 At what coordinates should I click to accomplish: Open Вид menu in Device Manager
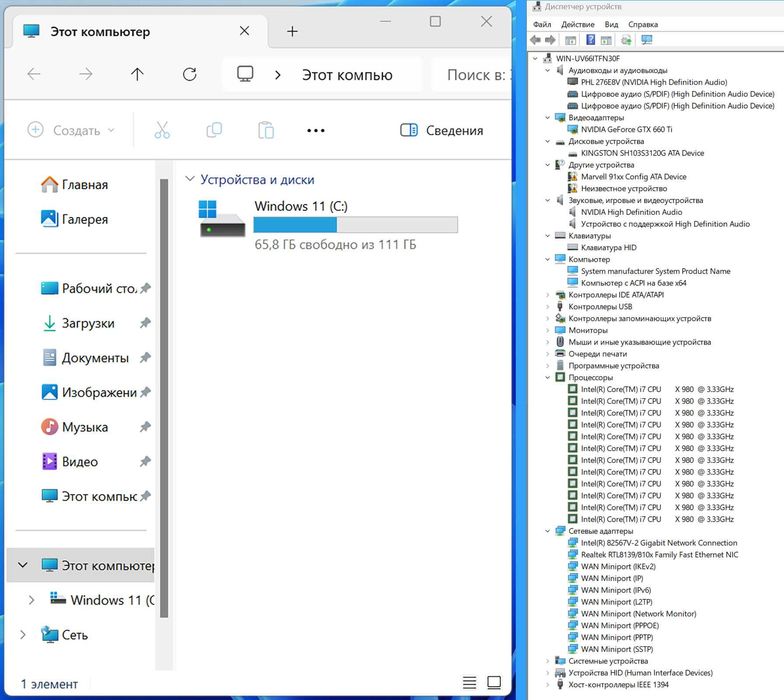[612, 24]
